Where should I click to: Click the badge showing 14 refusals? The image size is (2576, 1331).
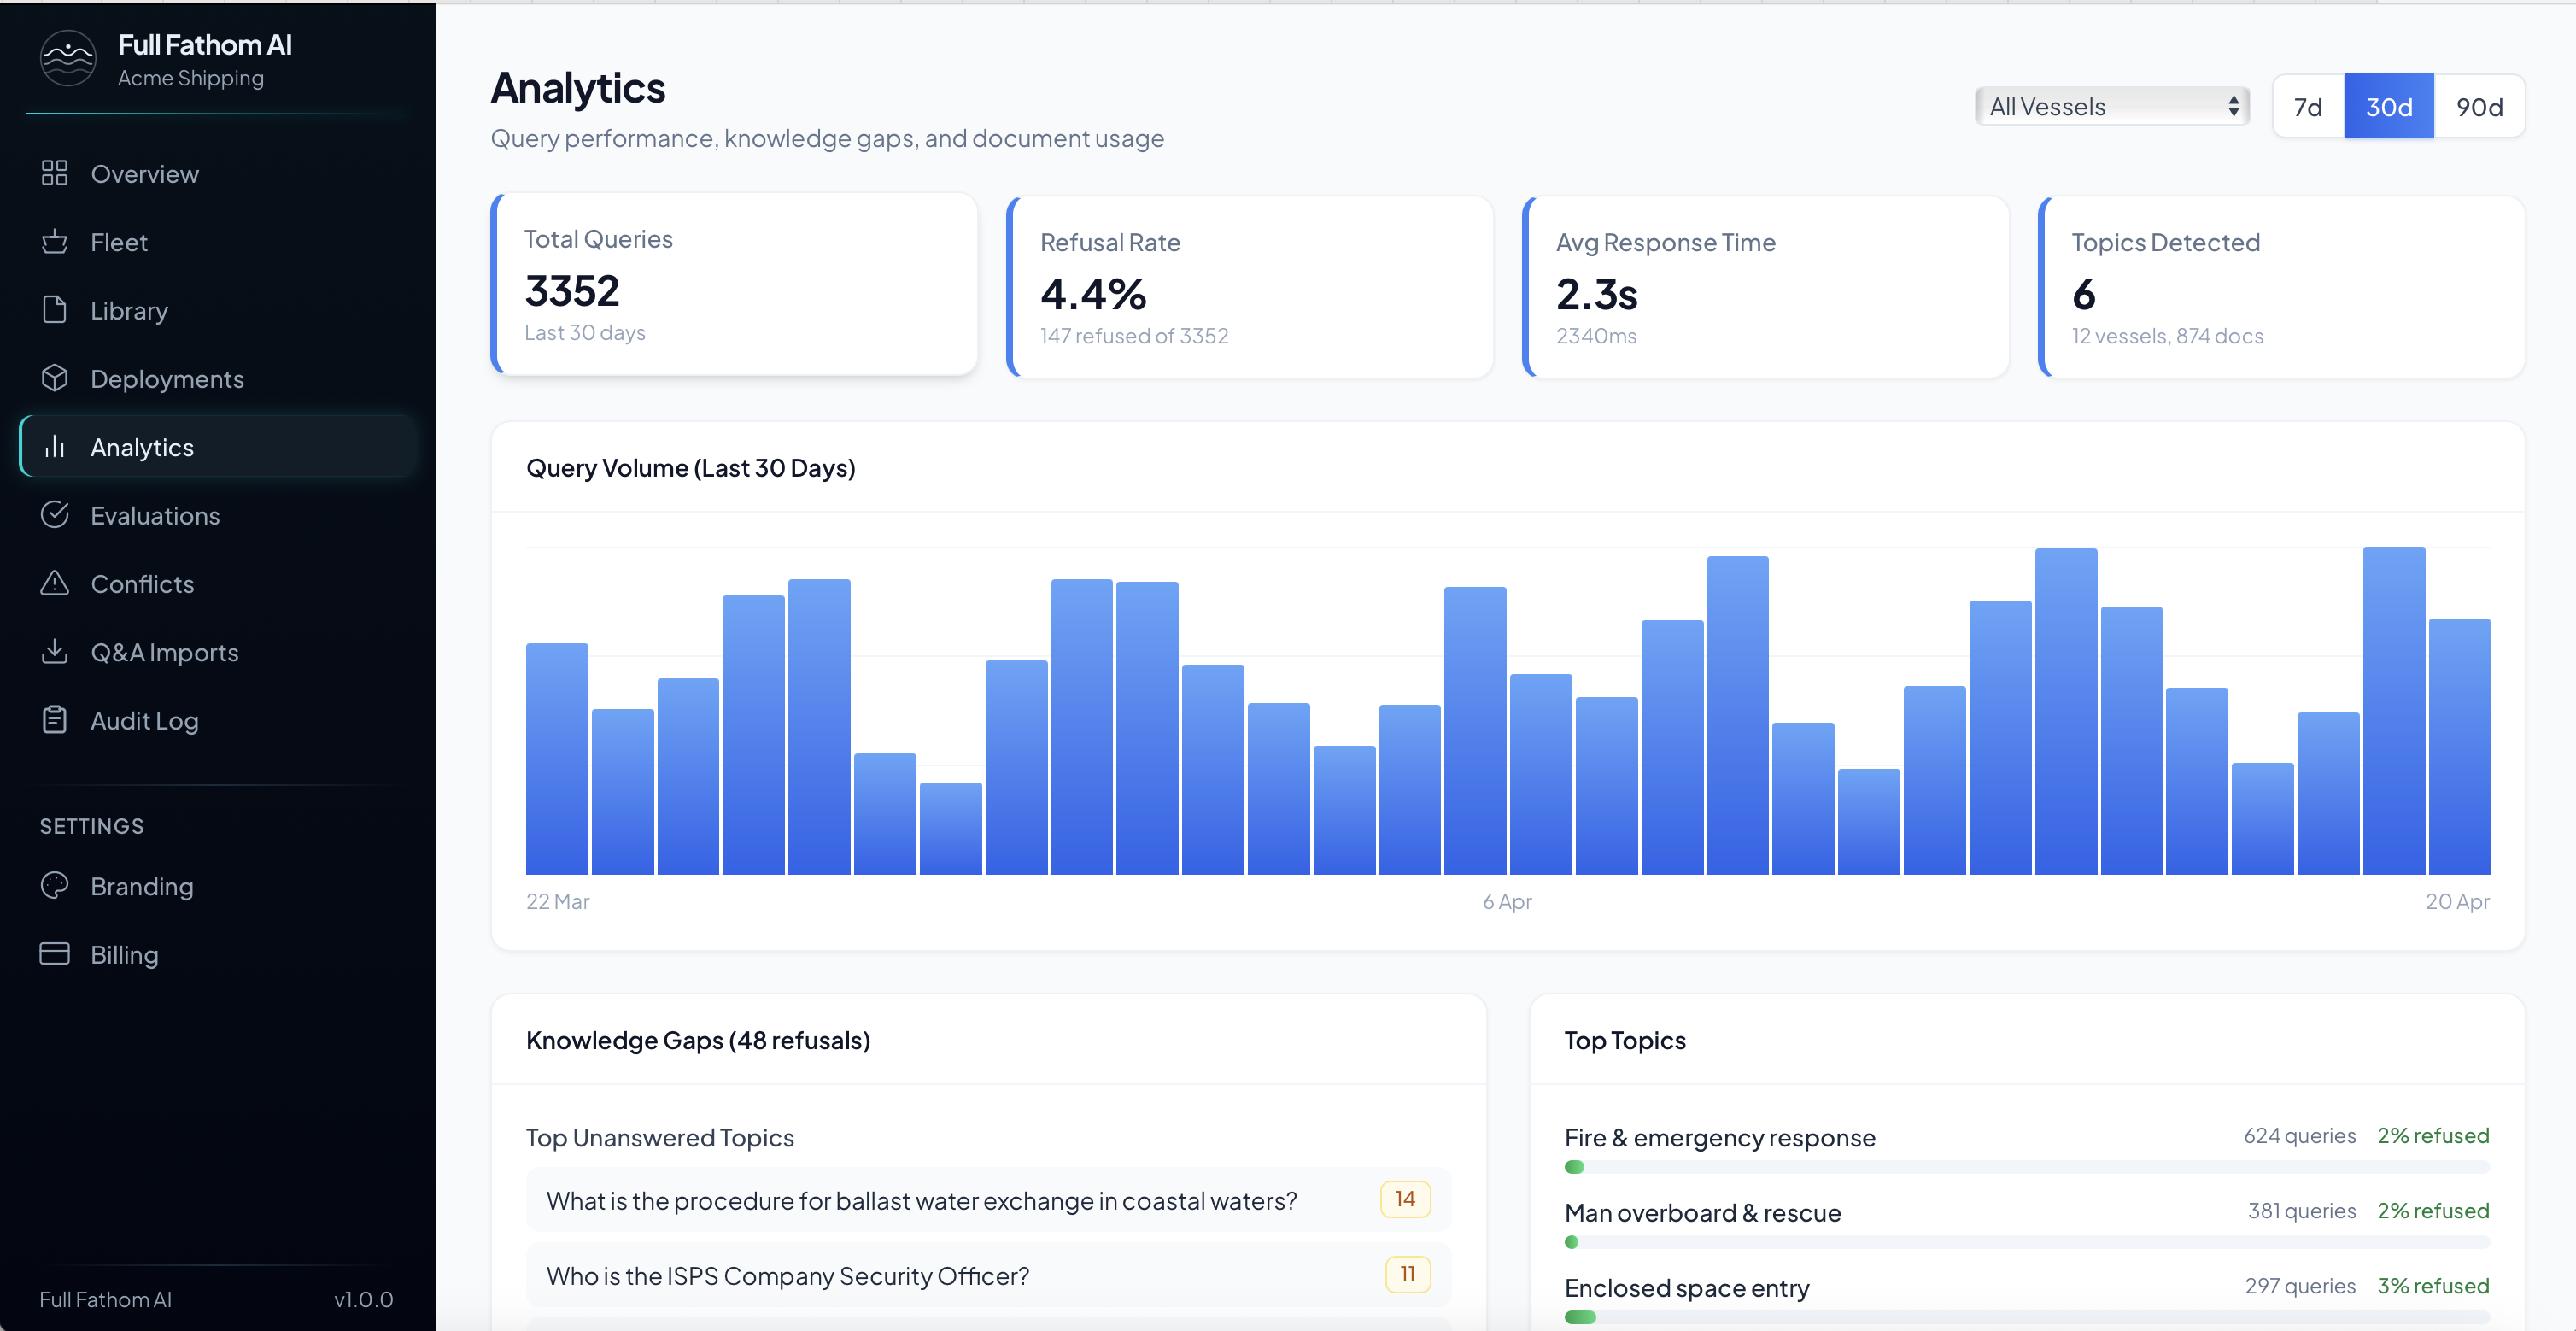(x=1405, y=1198)
